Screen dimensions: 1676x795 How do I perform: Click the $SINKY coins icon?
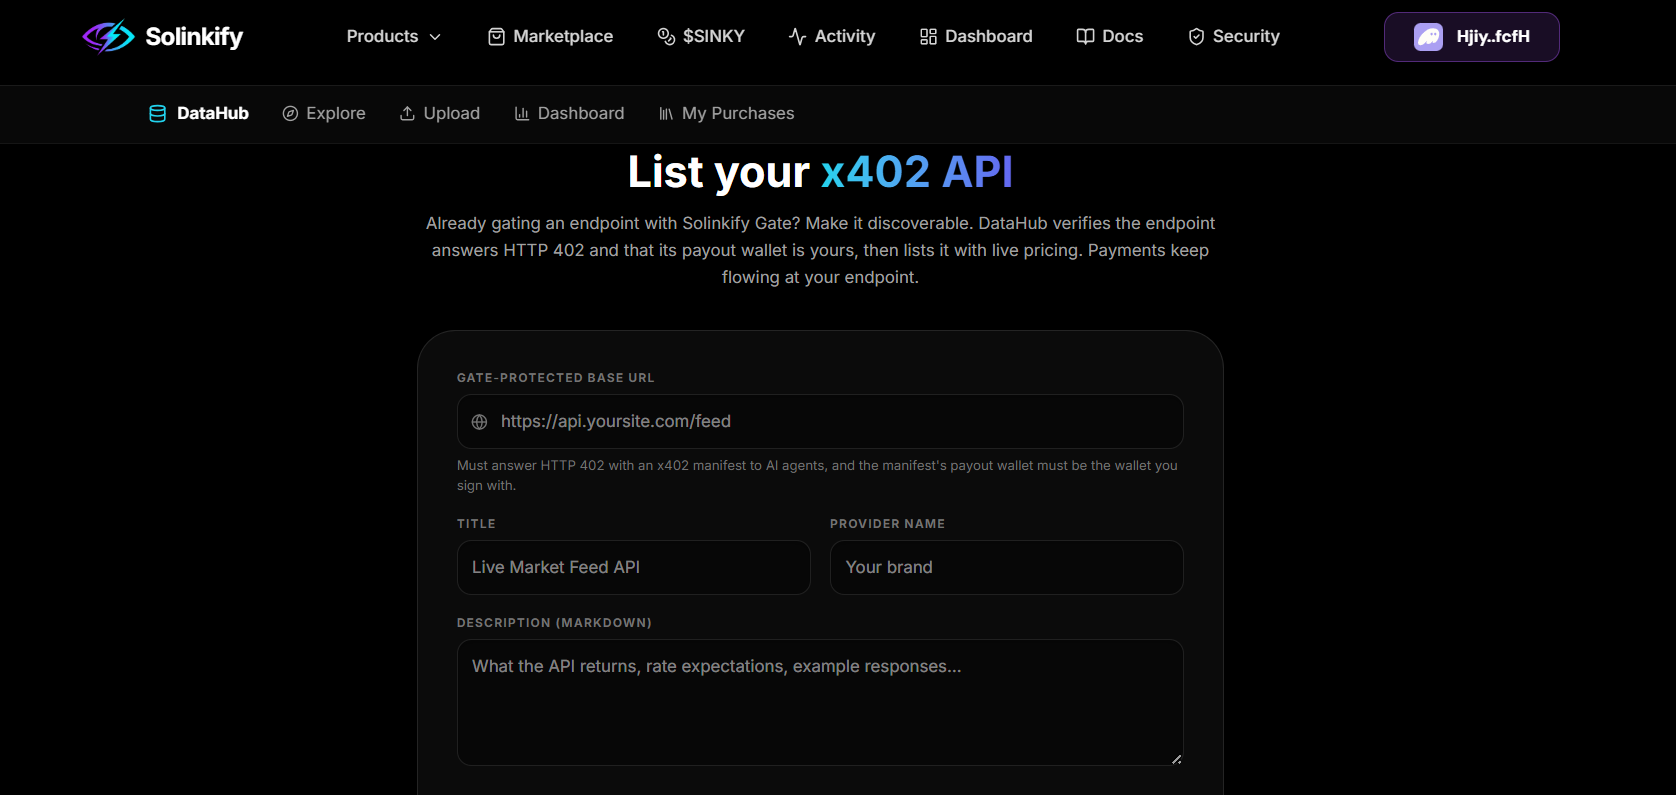tap(666, 37)
